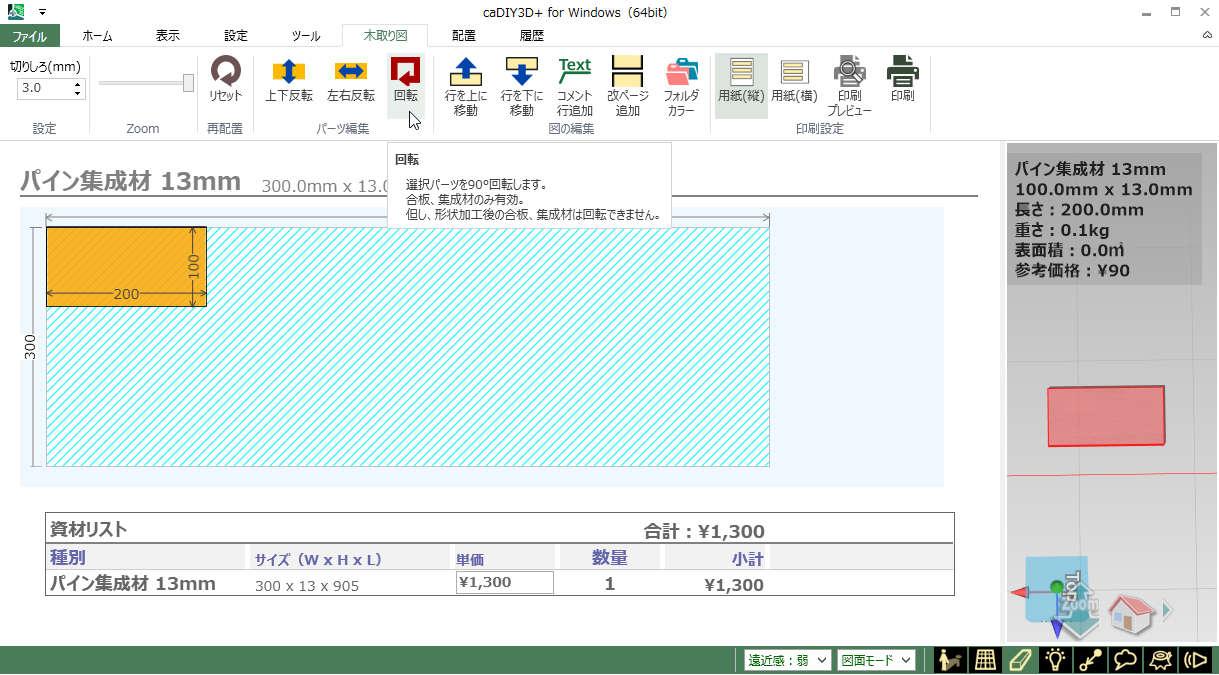
Task: Click the 長さ：200.0mm text in the info panel
Action: 1079,210
